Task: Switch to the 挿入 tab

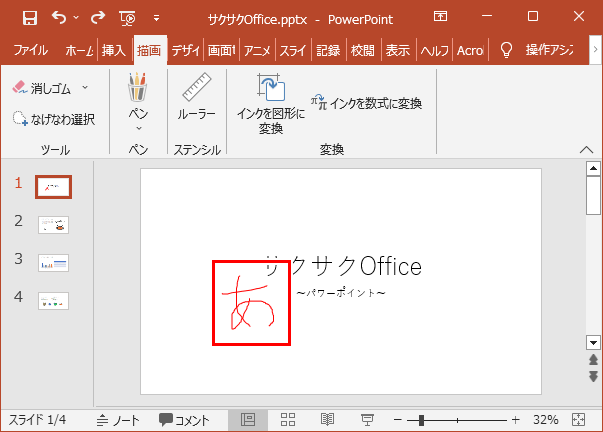Action: pyautogui.click(x=114, y=50)
